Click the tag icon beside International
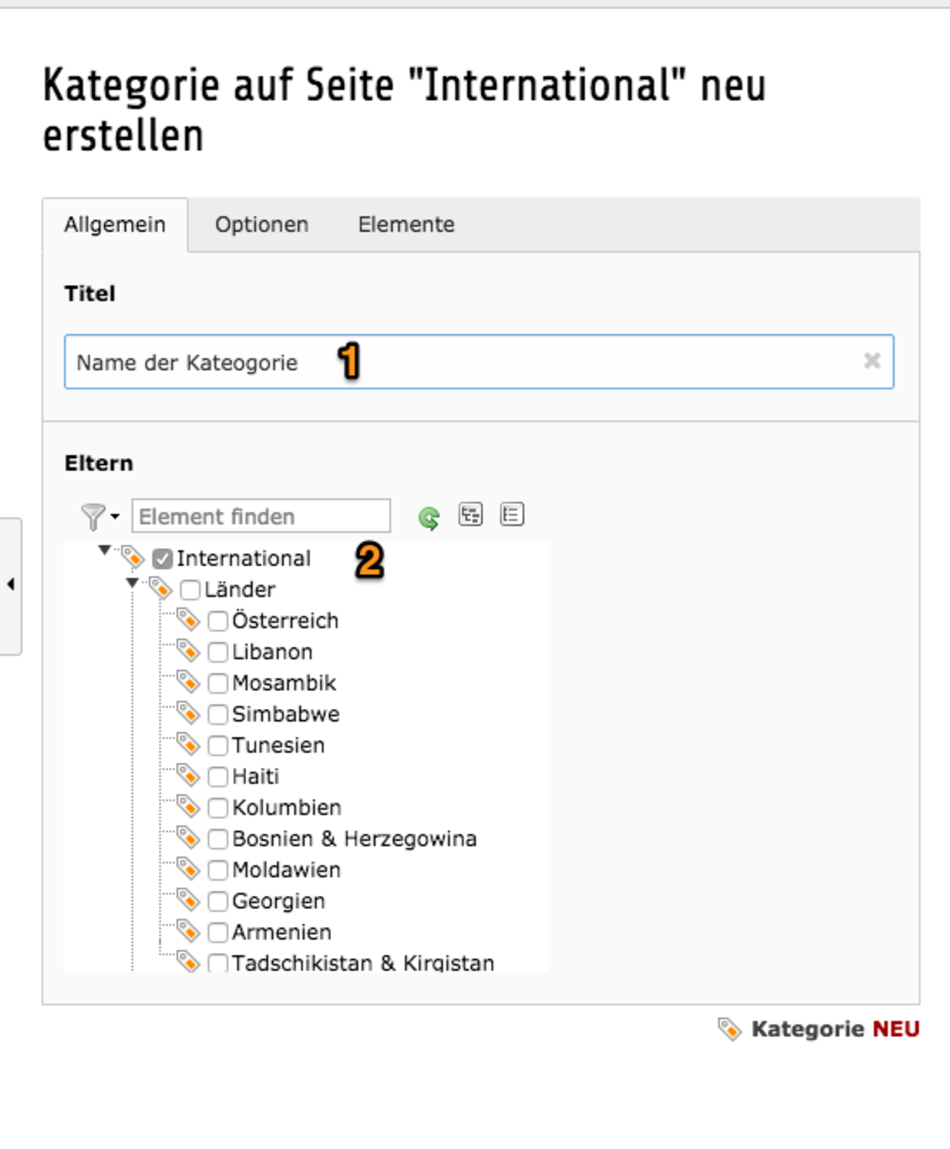The height and width of the screenshot is (1149, 950). [133, 558]
